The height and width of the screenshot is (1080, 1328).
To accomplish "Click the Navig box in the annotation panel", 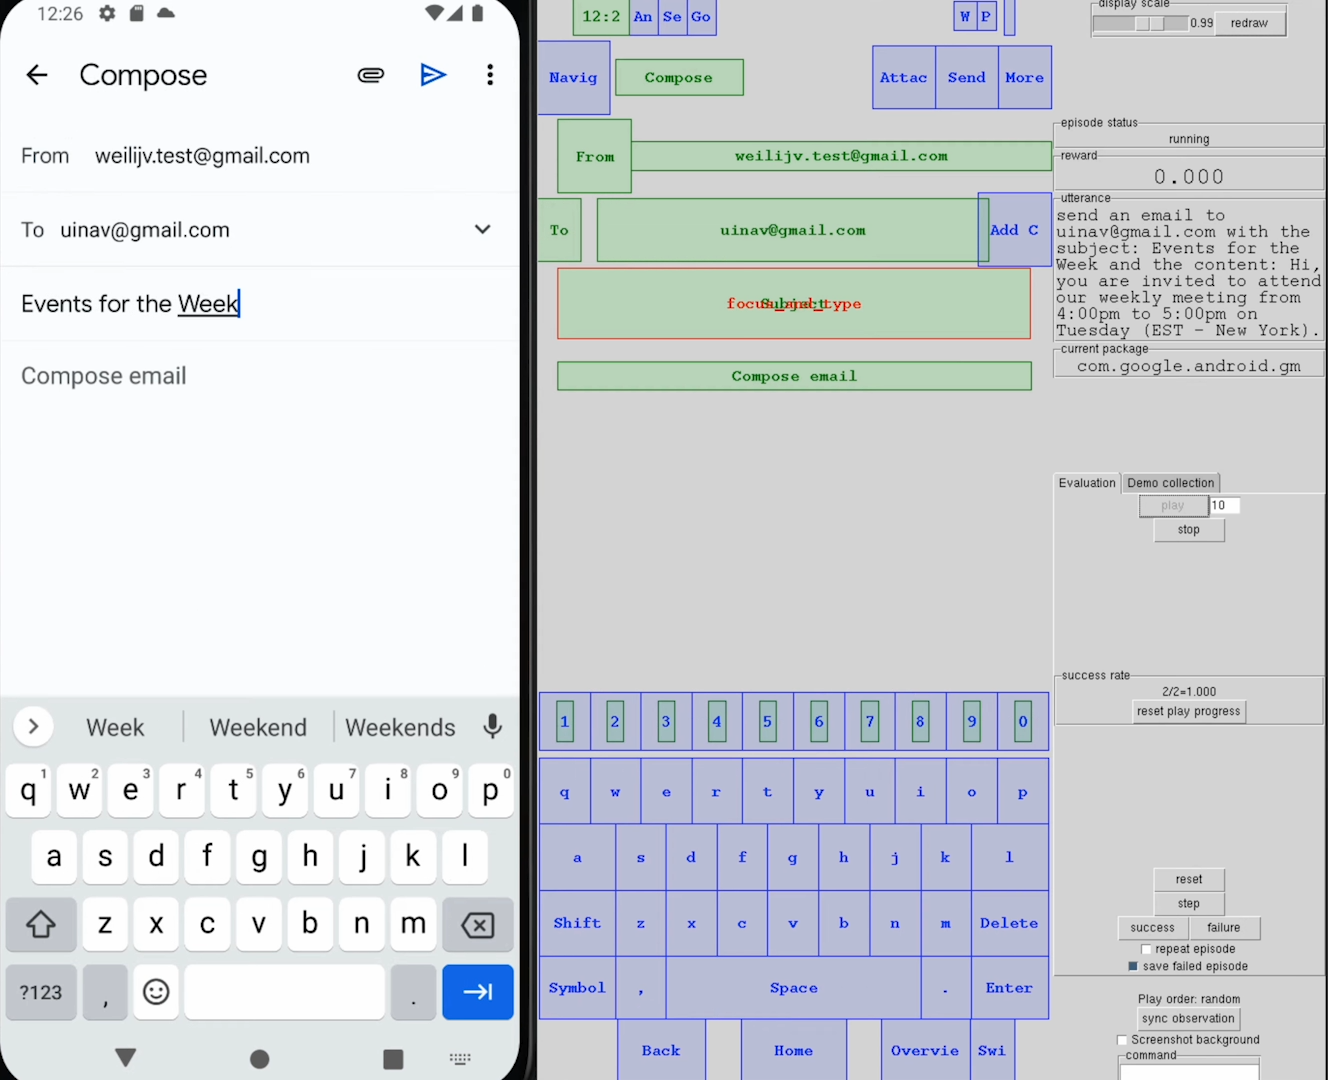I will tap(574, 77).
